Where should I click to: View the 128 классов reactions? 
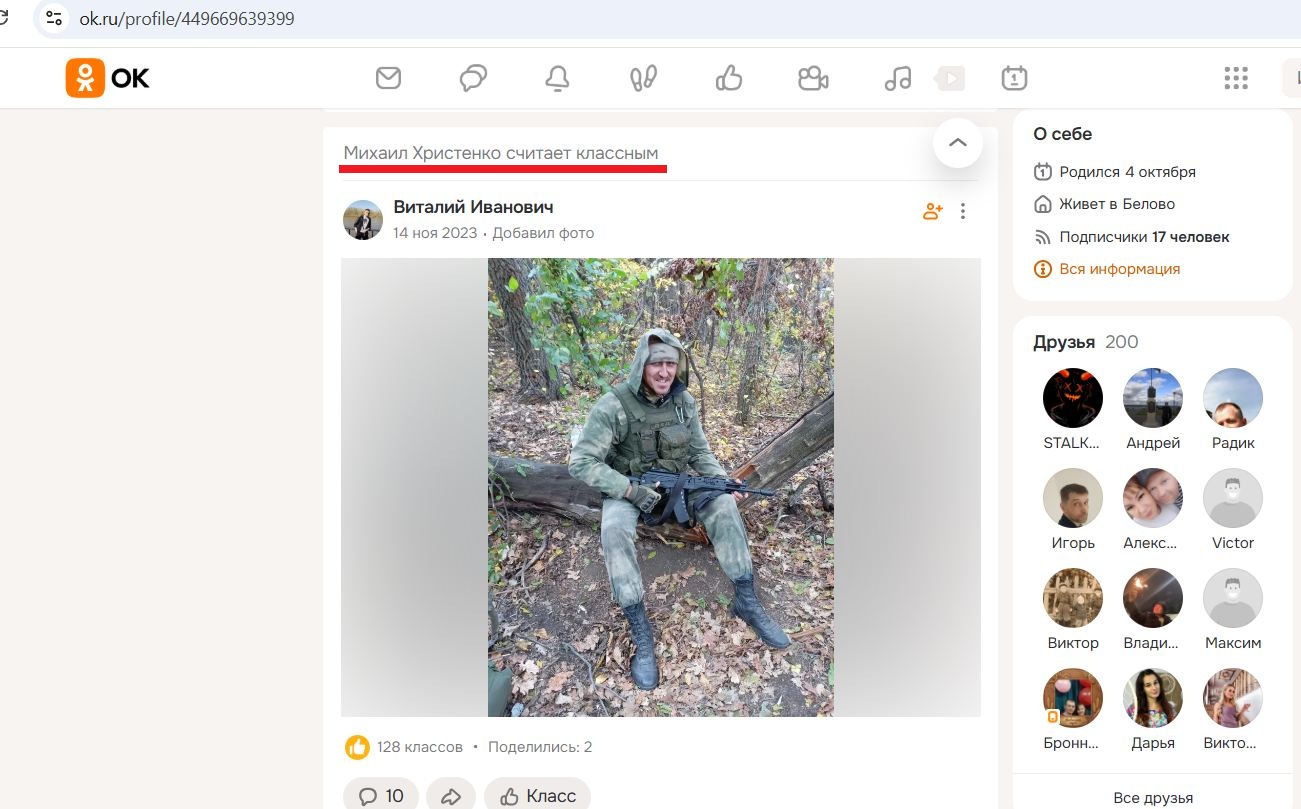coord(420,747)
